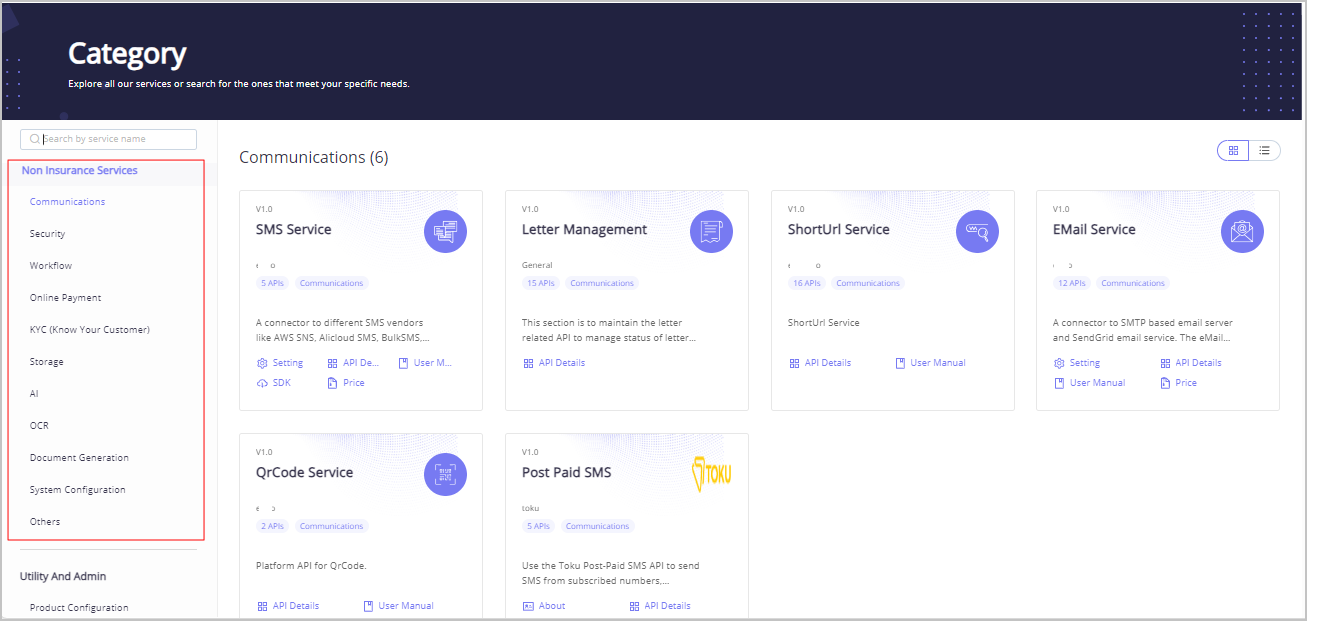The height and width of the screenshot is (621, 1330).
Task: Open User Manual on EMail Service card
Action: 1089,383
